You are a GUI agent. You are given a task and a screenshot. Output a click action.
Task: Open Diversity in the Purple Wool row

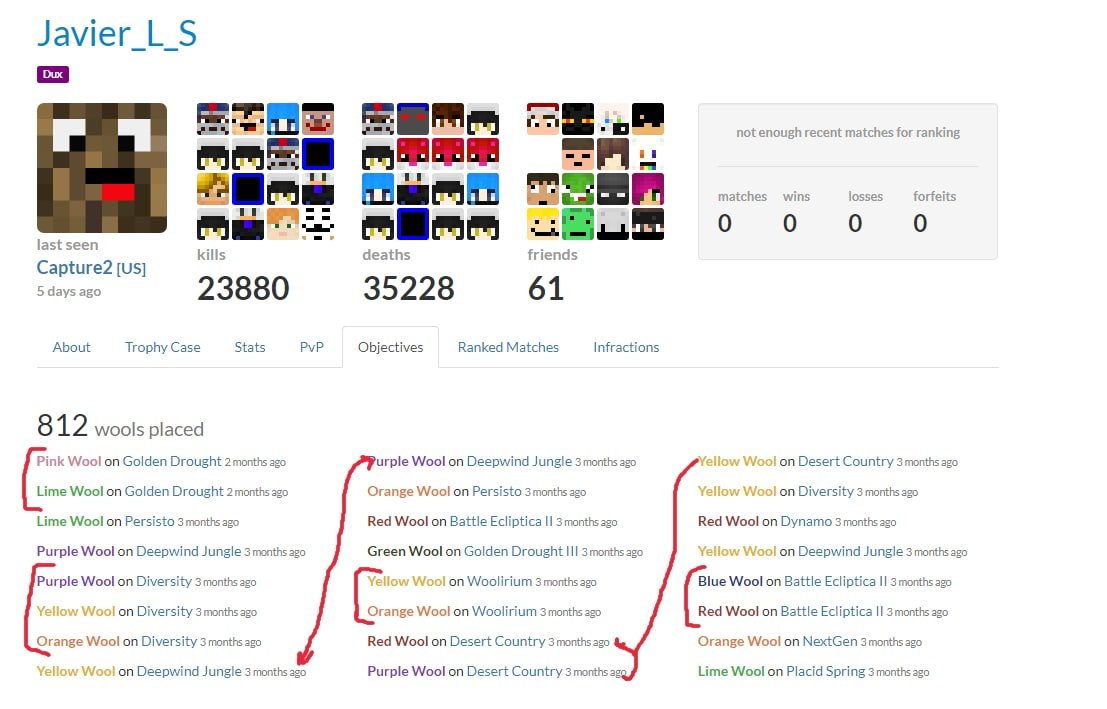pos(164,581)
